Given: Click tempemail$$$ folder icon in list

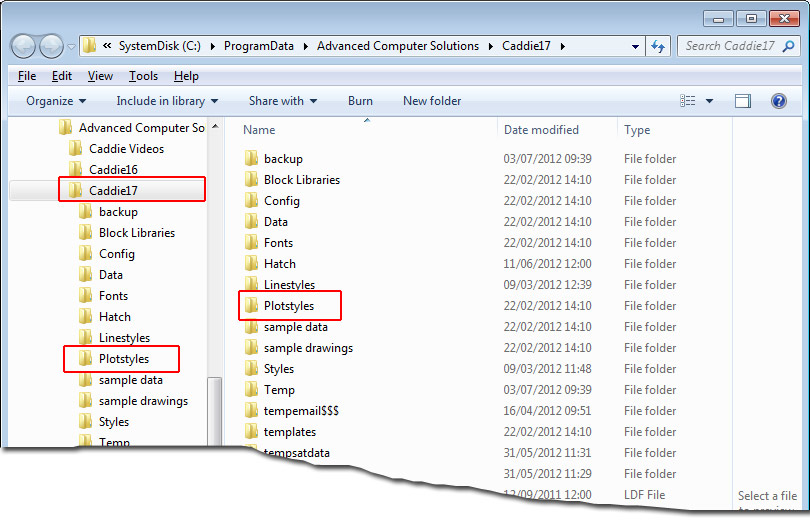Looking at the screenshot, I should (x=252, y=411).
